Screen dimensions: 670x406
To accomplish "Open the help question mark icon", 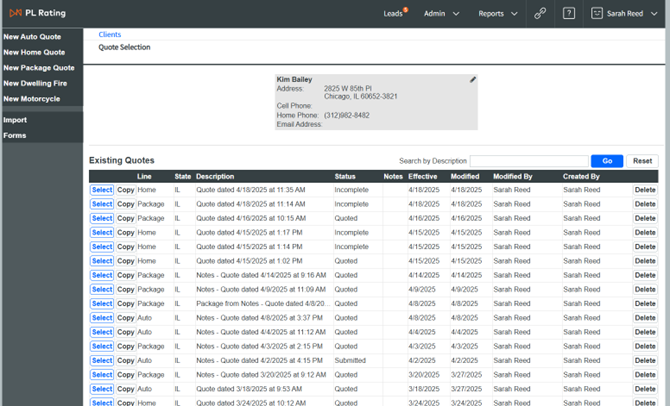I will (x=569, y=13).
